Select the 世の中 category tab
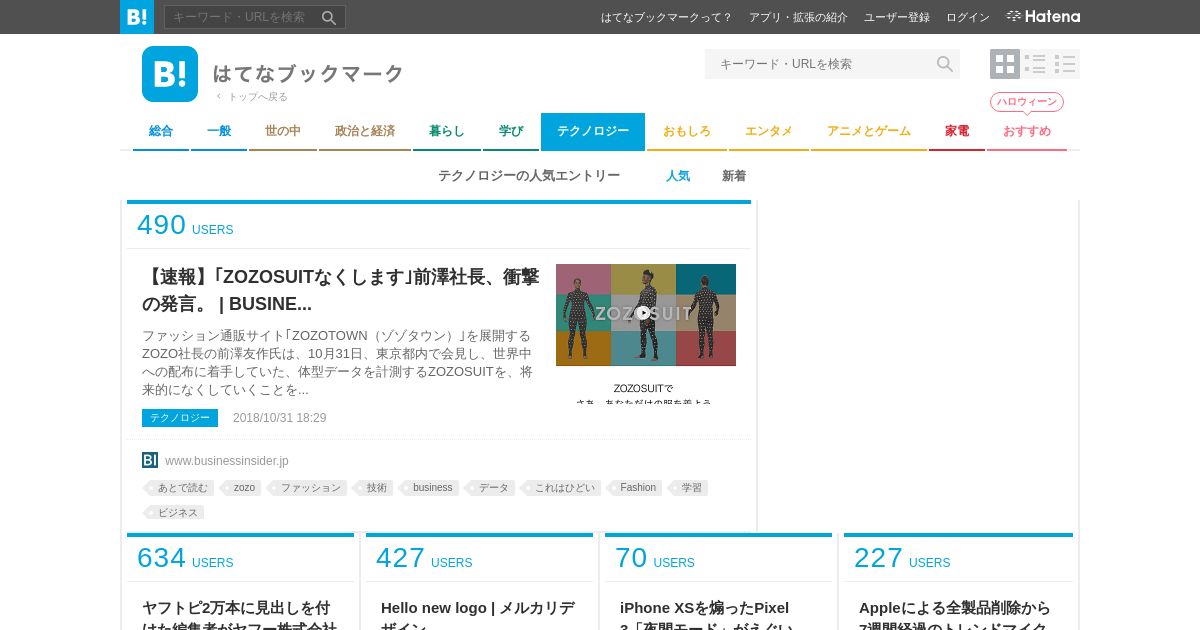 point(283,131)
